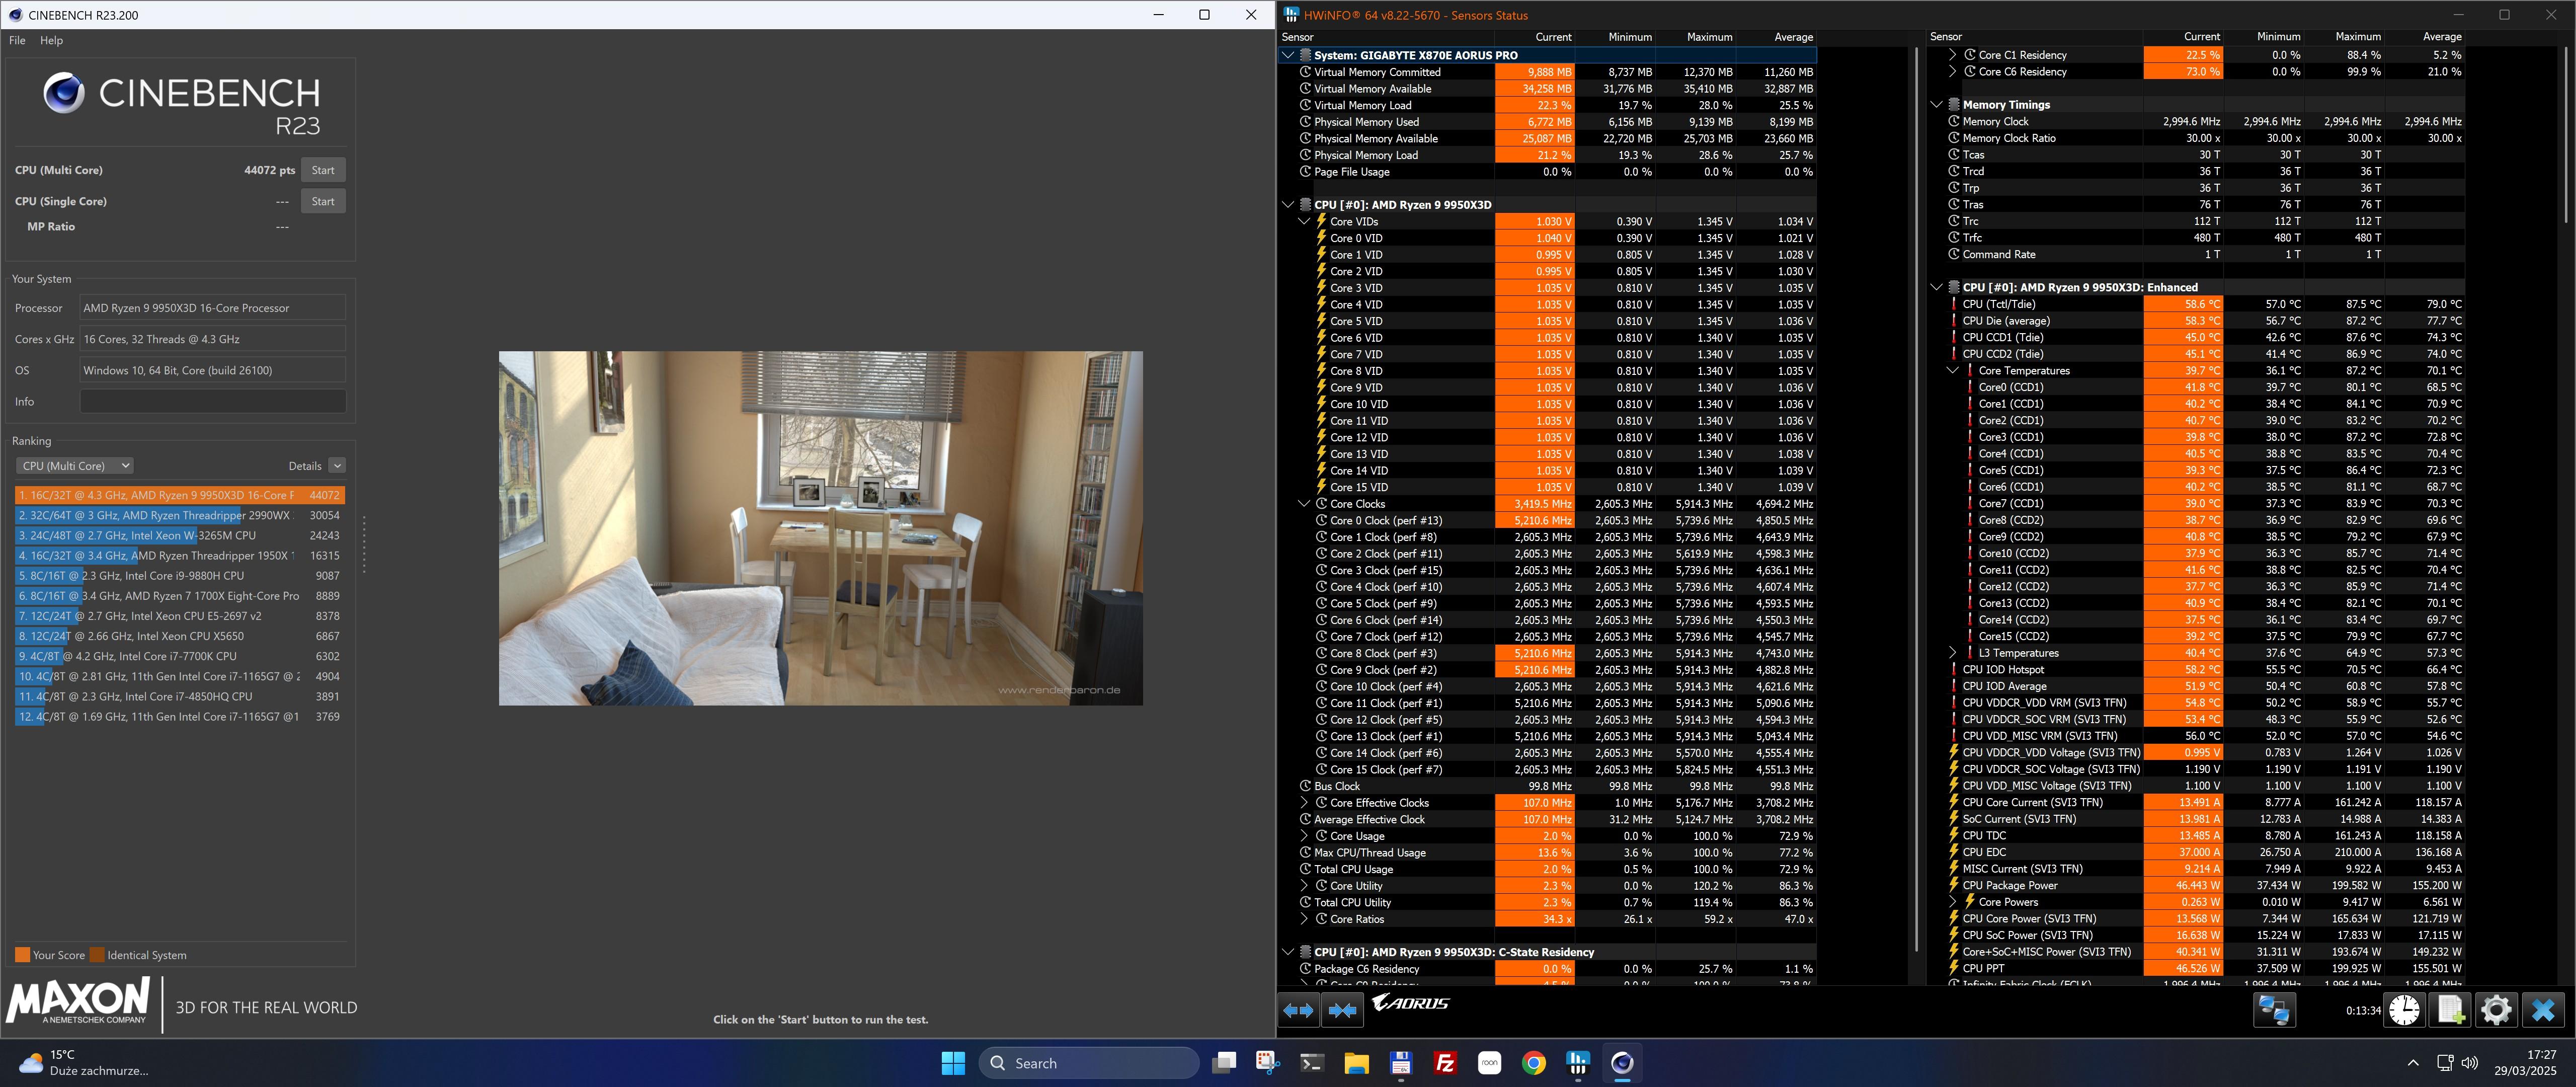Image resolution: width=2576 pixels, height=1087 pixels.
Task: Click the empty Info input field
Action: pos(212,402)
